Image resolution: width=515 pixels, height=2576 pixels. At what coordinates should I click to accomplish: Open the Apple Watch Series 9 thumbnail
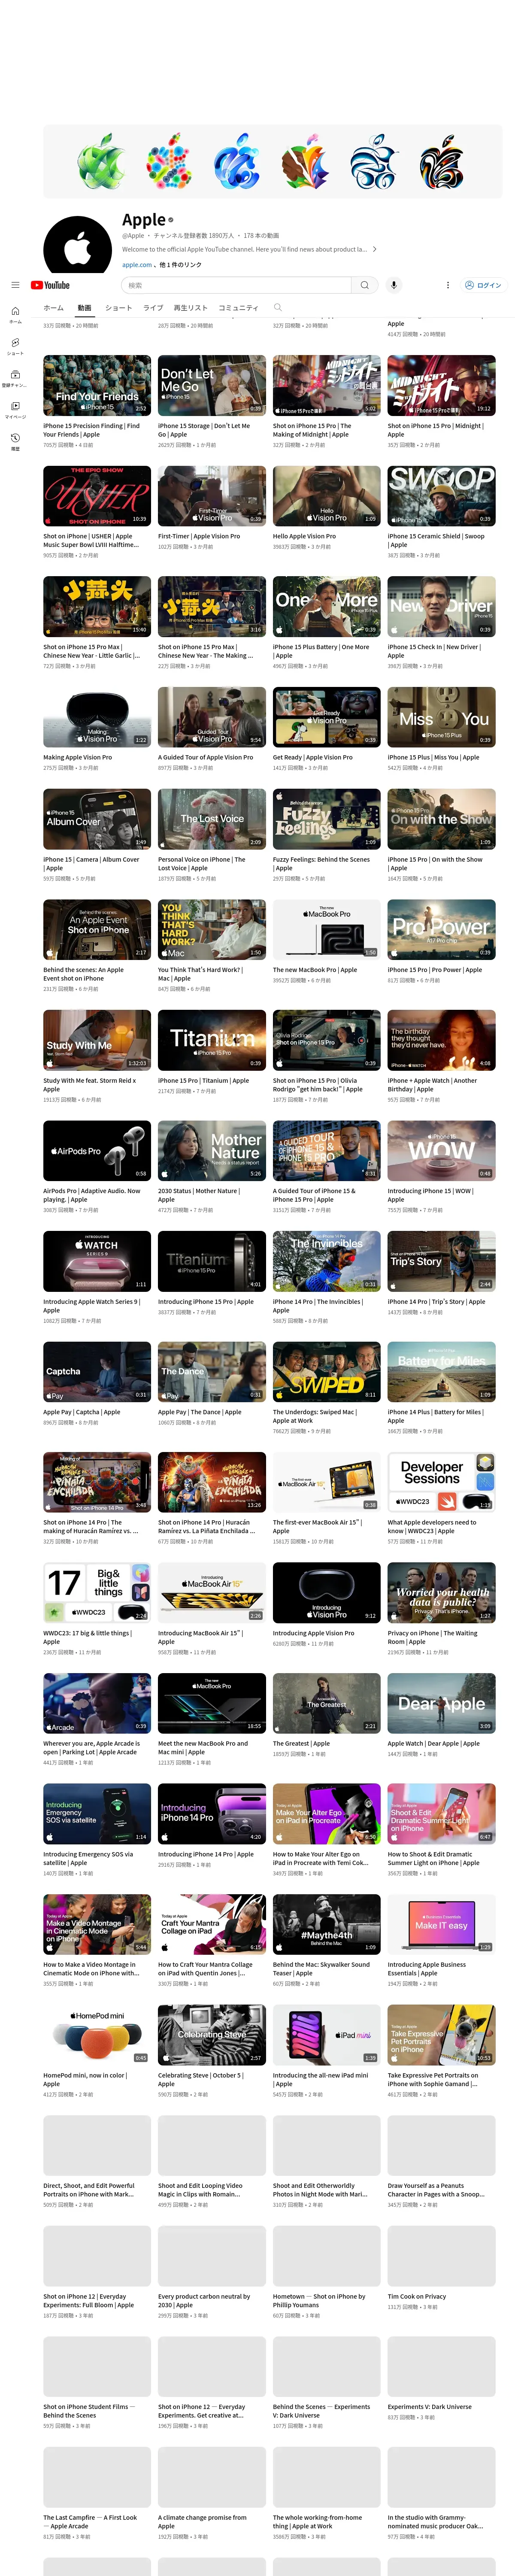[97, 1261]
